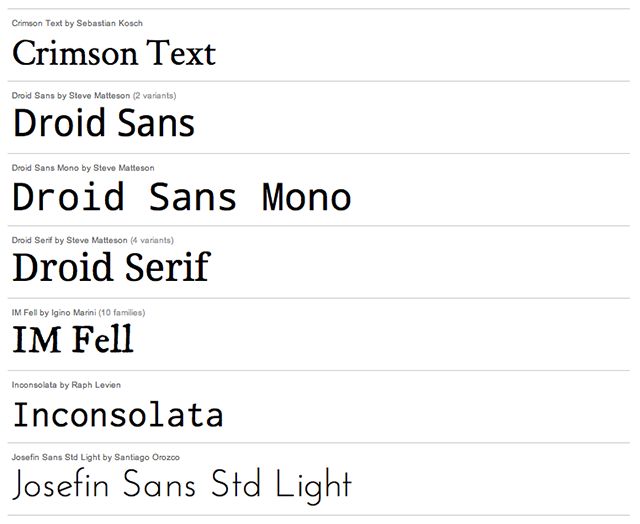Viewport: 640px width, 524px height.
Task: Click the large Droid Serif font preview
Action: point(111,267)
